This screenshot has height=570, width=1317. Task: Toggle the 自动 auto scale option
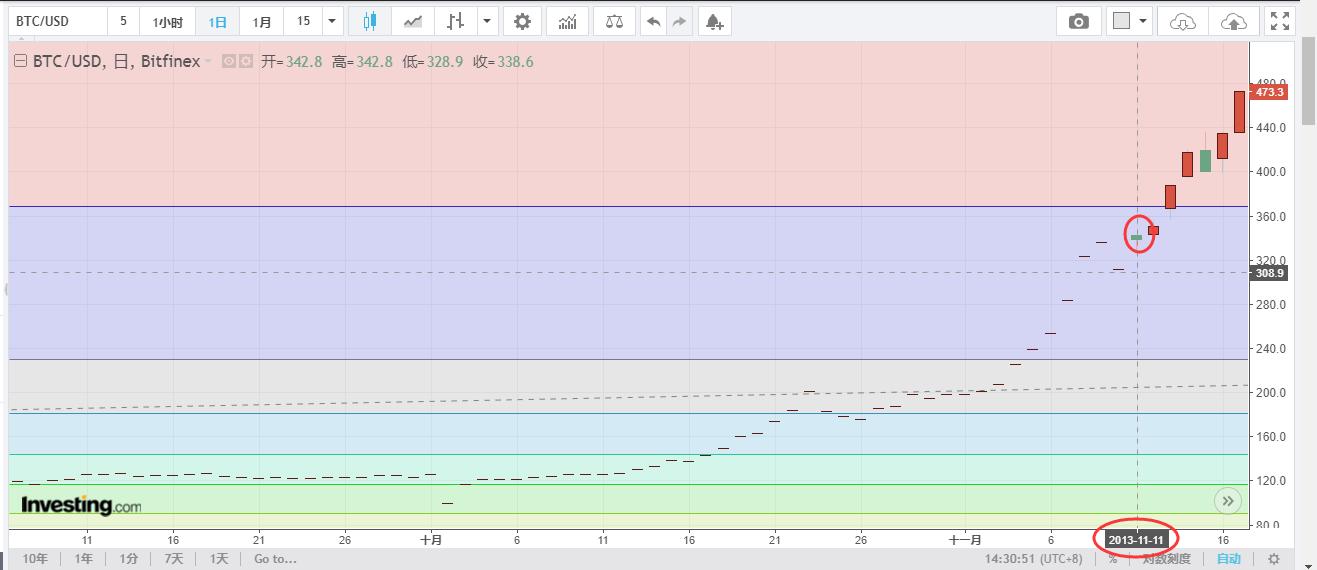[1229, 559]
